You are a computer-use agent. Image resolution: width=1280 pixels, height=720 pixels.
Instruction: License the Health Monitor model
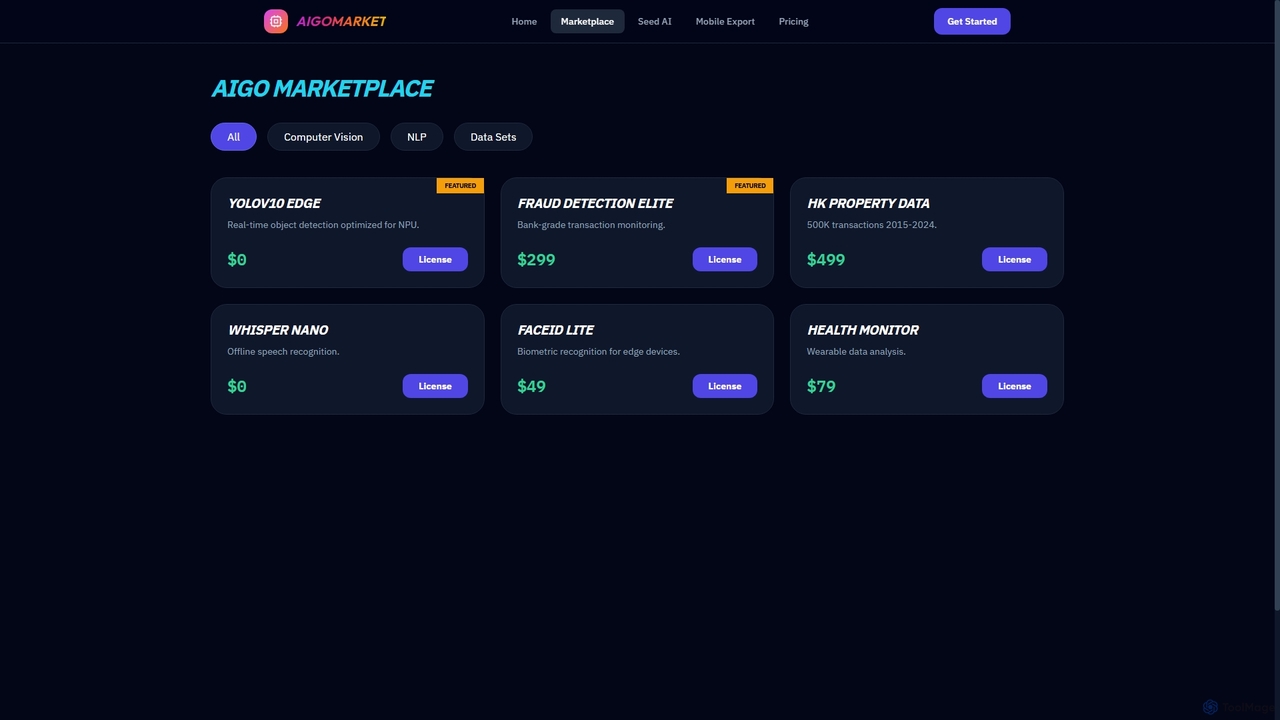pyautogui.click(x=1014, y=386)
